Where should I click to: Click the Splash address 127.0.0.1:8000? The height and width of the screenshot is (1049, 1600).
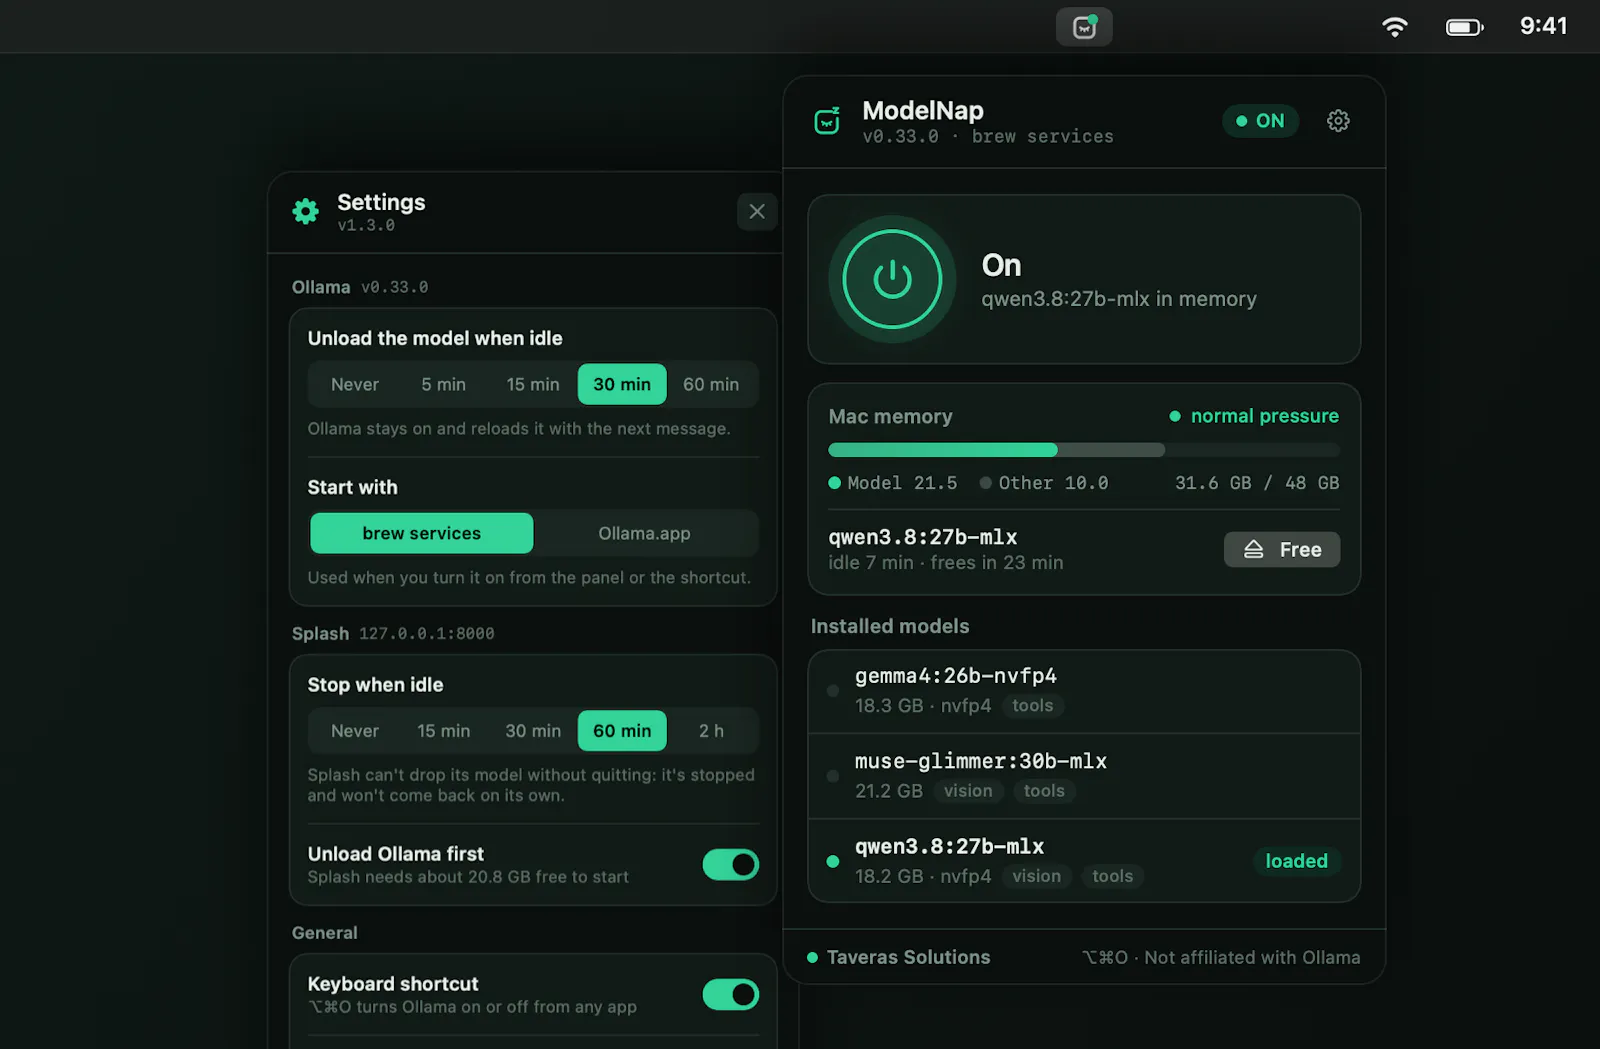click(x=427, y=634)
